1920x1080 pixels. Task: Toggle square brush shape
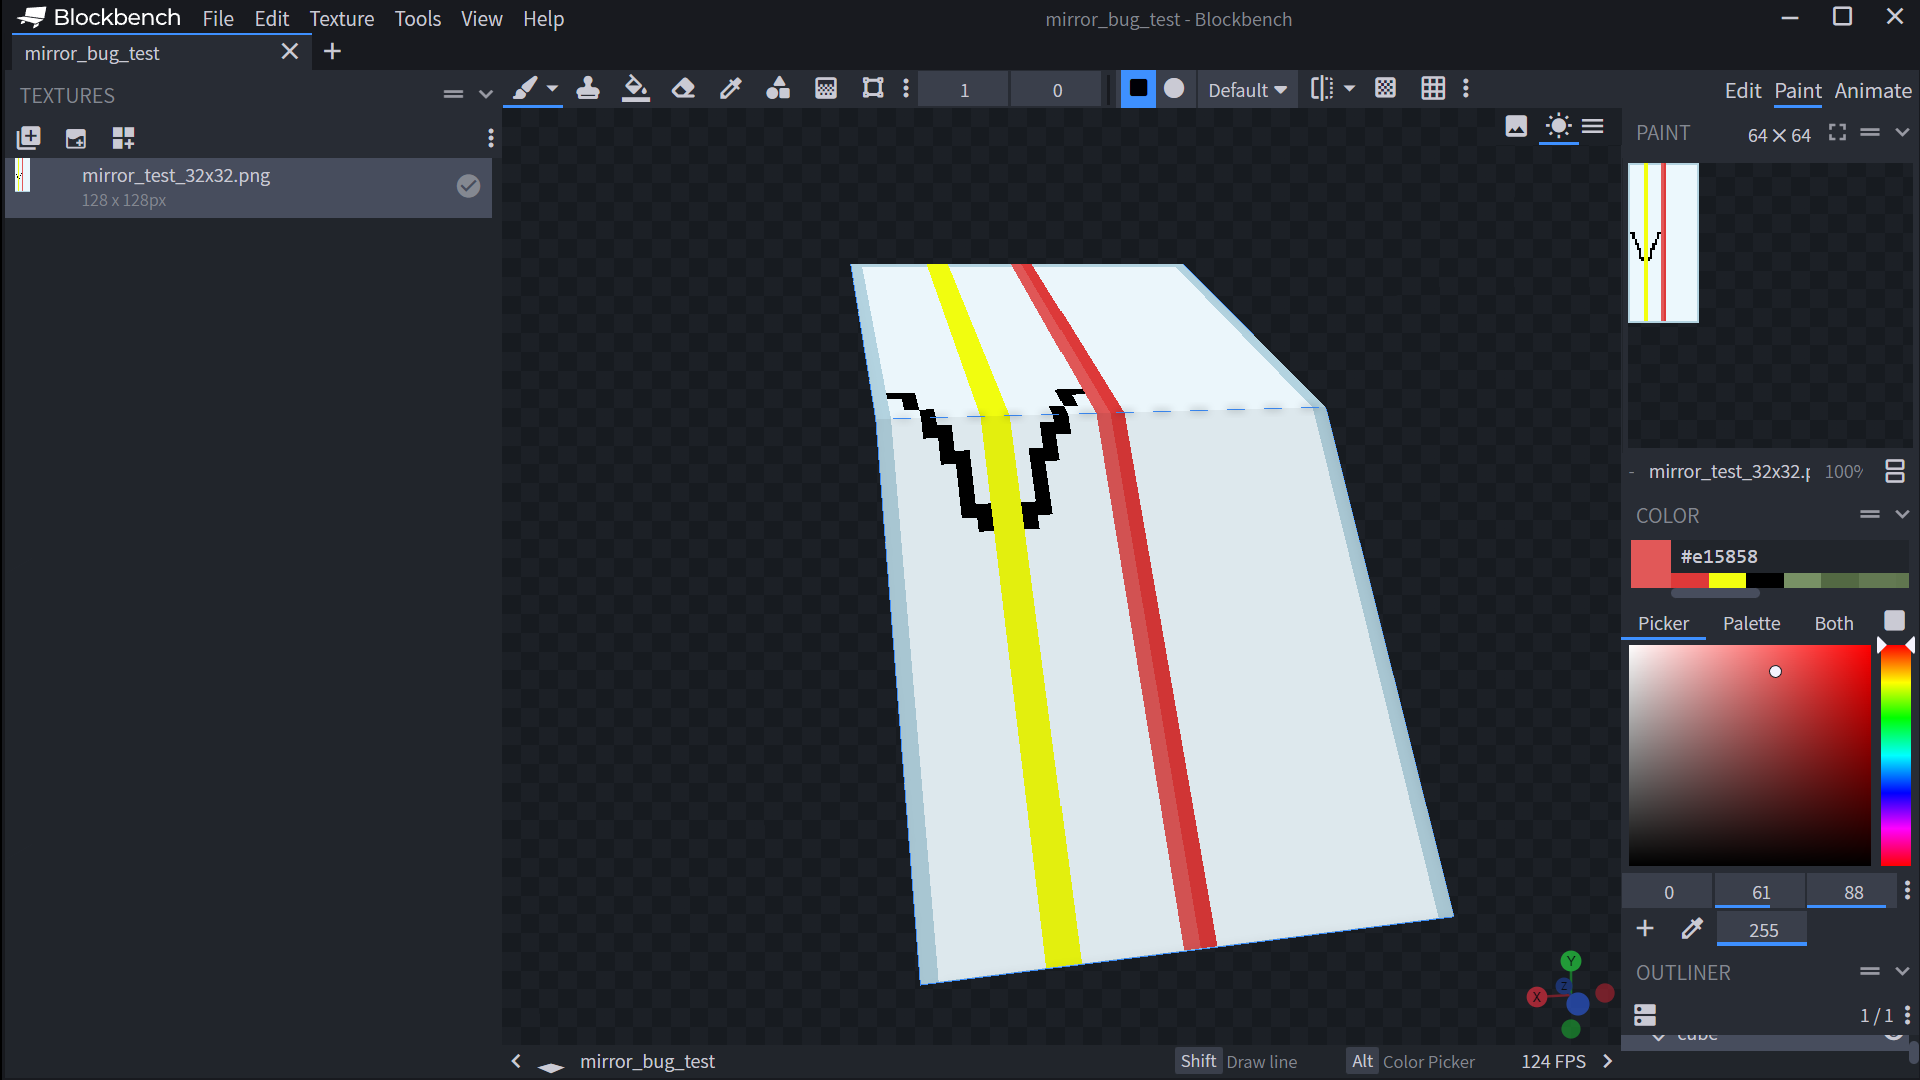coord(1138,88)
